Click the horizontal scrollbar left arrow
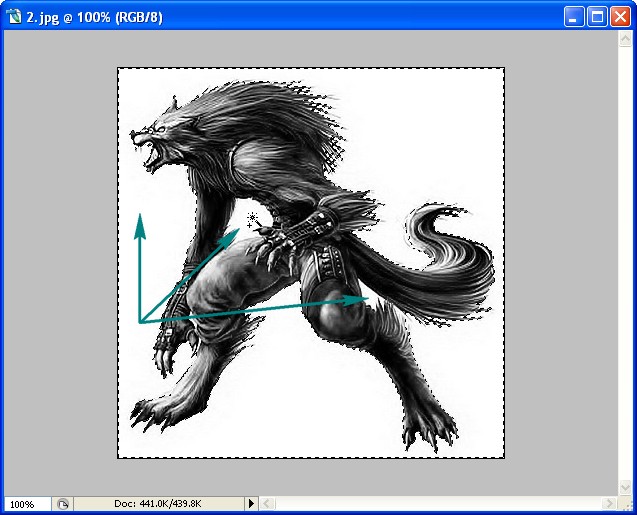 point(266,504)
